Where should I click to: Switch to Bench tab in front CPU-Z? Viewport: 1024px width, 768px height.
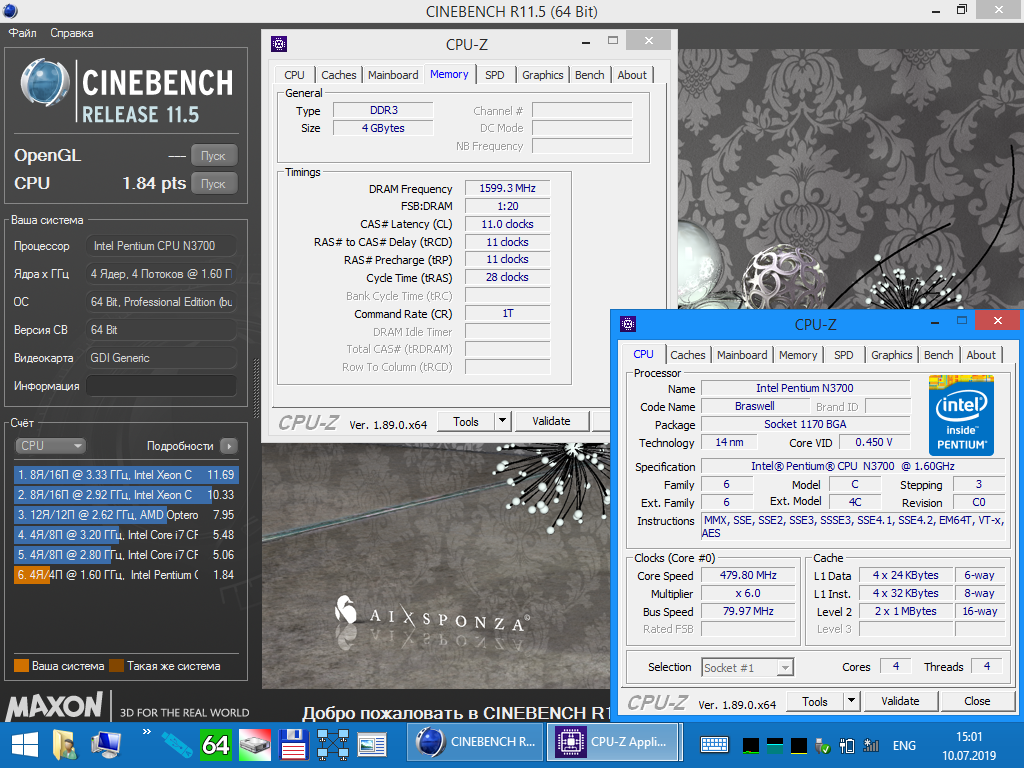tap(938, 355)
